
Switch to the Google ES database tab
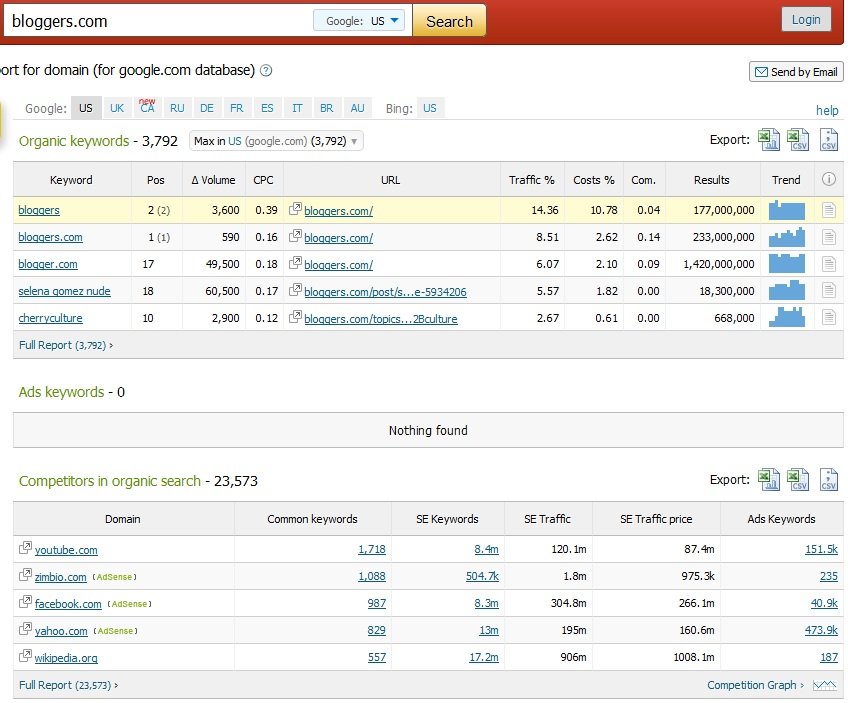(x=267, y=108)
